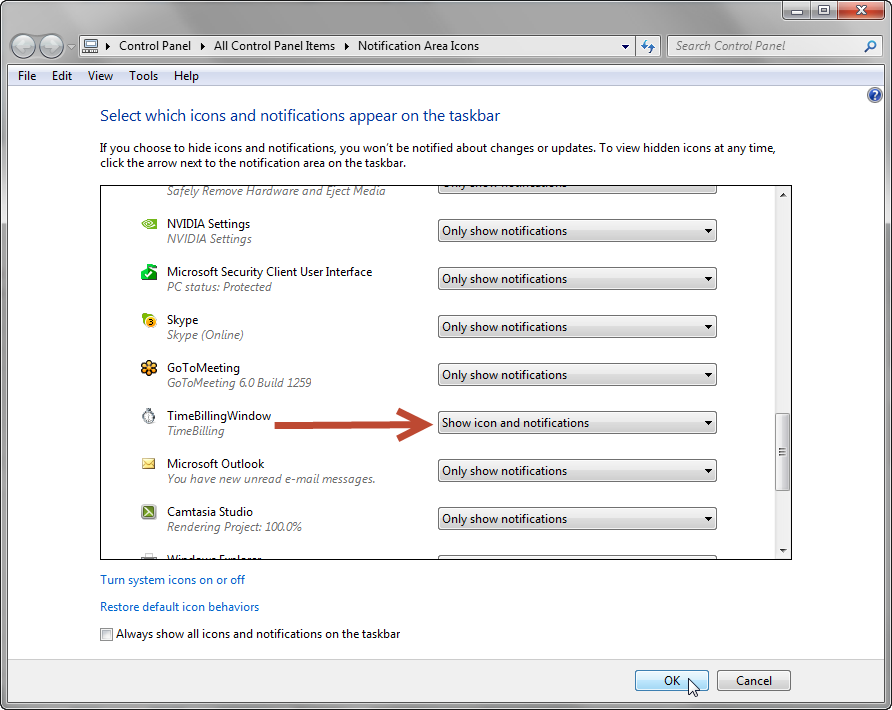Open the Tools menu
Viewport: 892px width, 710px height.
pyautogui.click(x=143, y=76)
